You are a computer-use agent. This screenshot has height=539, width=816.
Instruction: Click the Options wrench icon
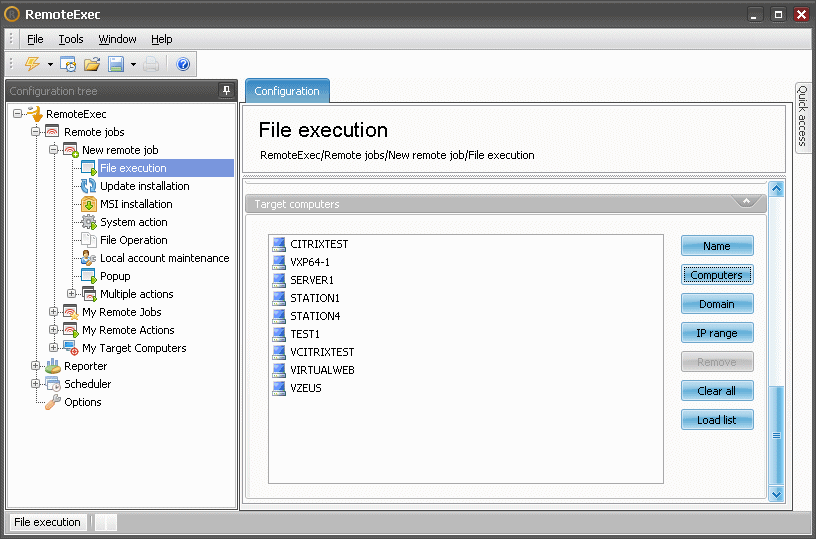53,402
